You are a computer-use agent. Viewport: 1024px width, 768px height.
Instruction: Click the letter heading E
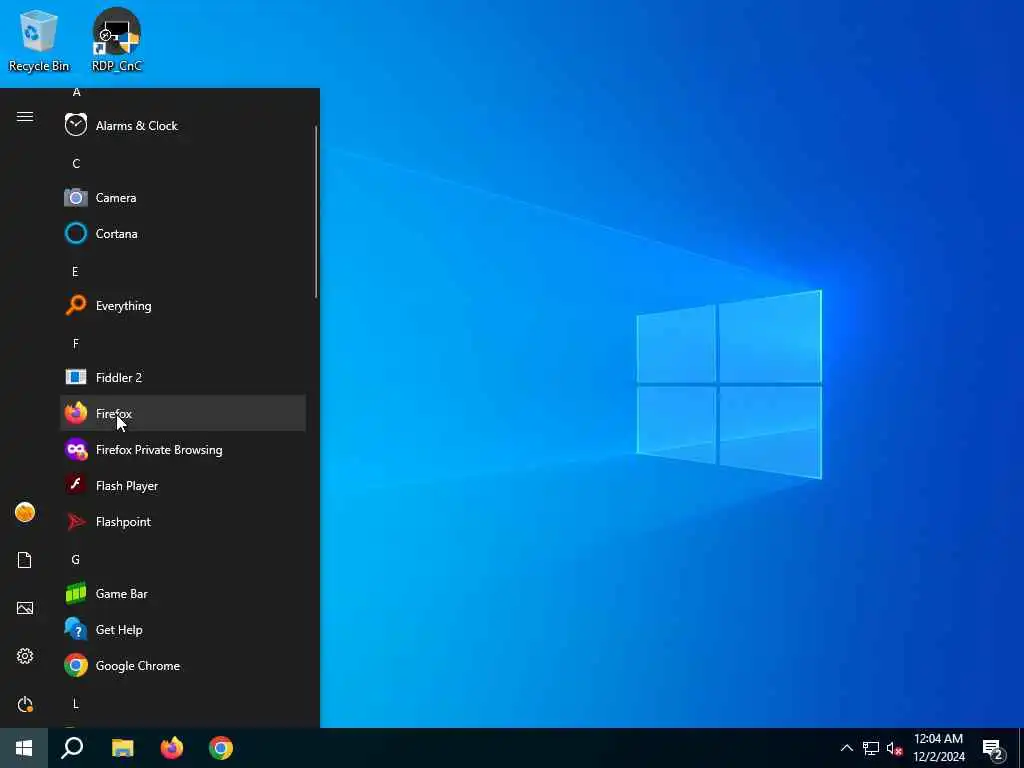click(75, 271)
